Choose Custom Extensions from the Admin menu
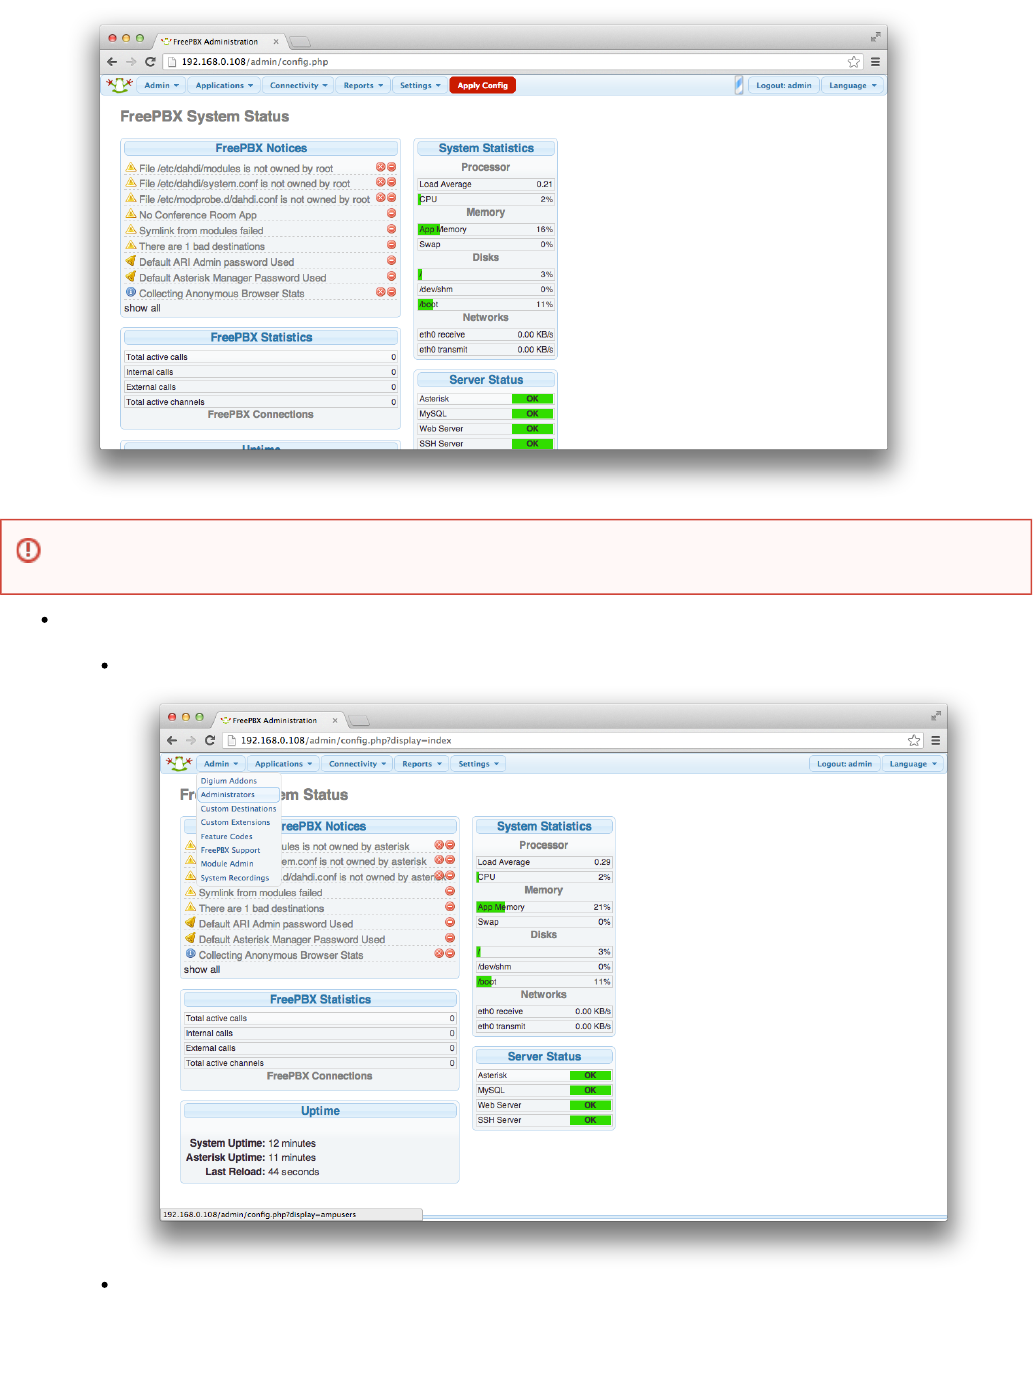Viewport: 1033px width, 1392px height. coord(235,823)
